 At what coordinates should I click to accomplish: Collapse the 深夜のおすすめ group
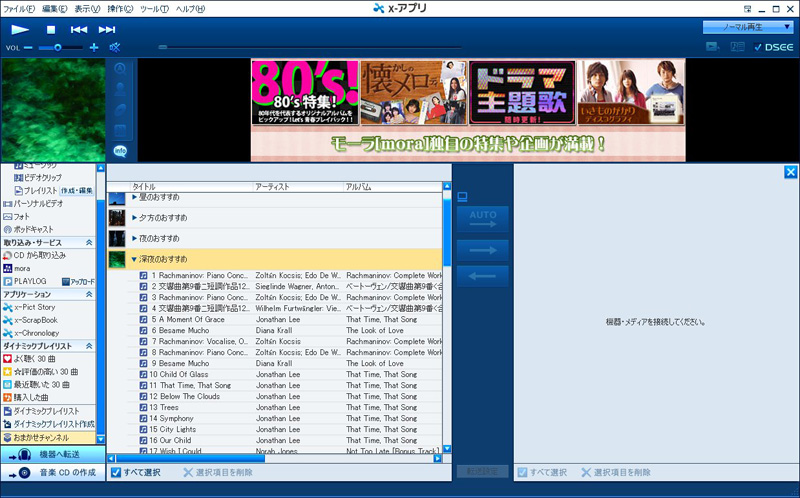click(135, 260)
